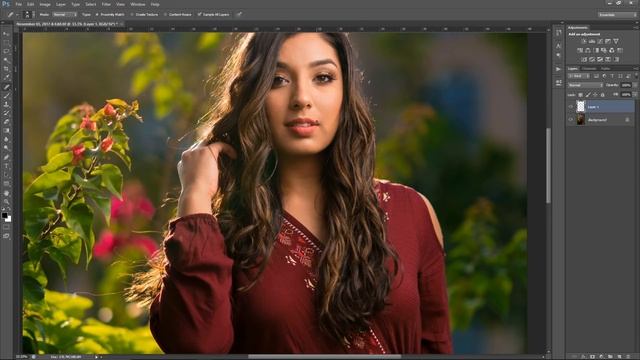The image size is (640, 360).
Task: Select the Move tool
Action: click(6, 33)
